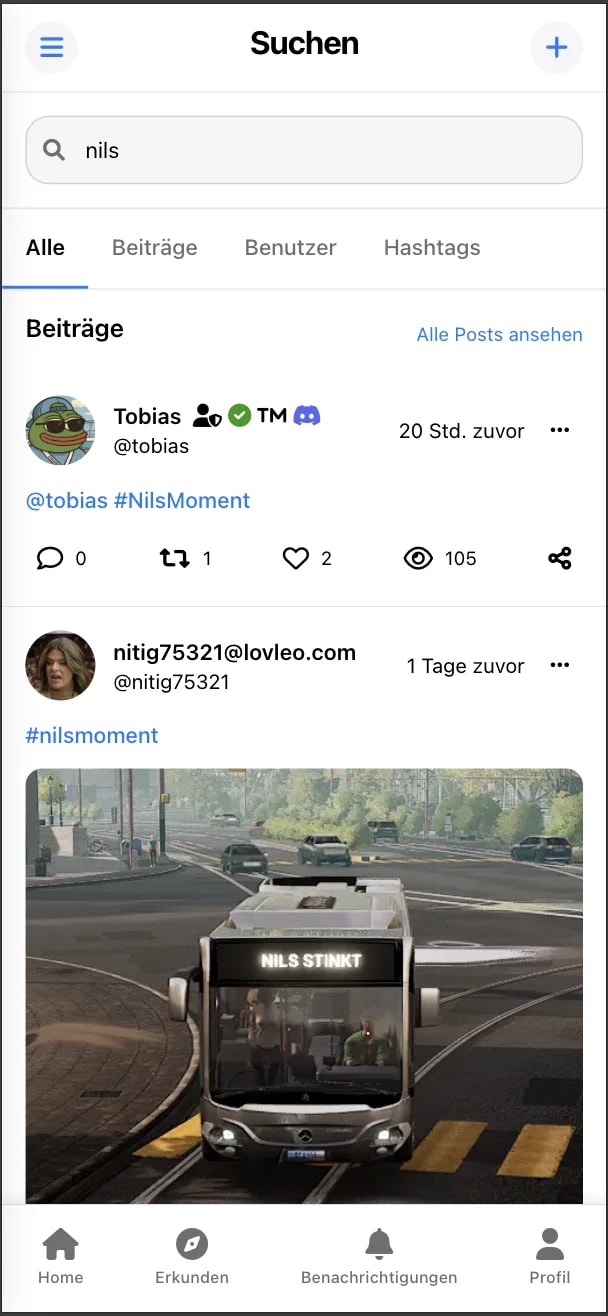Open the three-dot menu on Tobias's post

point(560,430)
